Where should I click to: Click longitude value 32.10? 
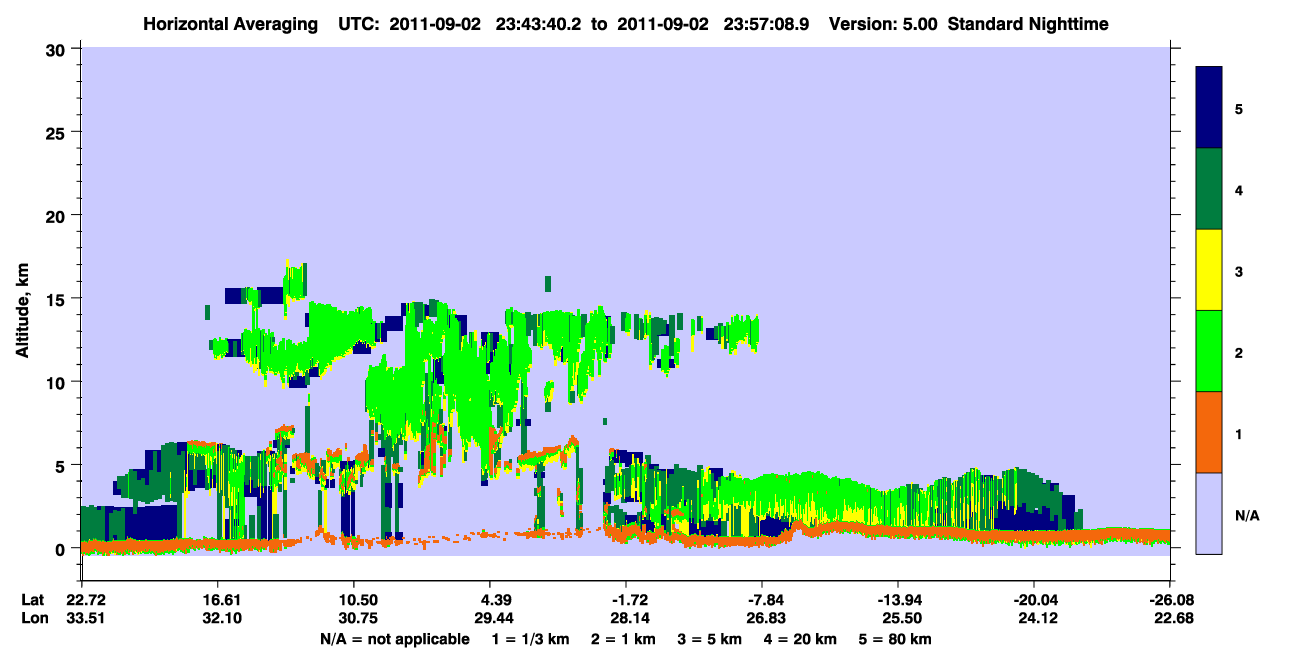click(x=217, y=618)
